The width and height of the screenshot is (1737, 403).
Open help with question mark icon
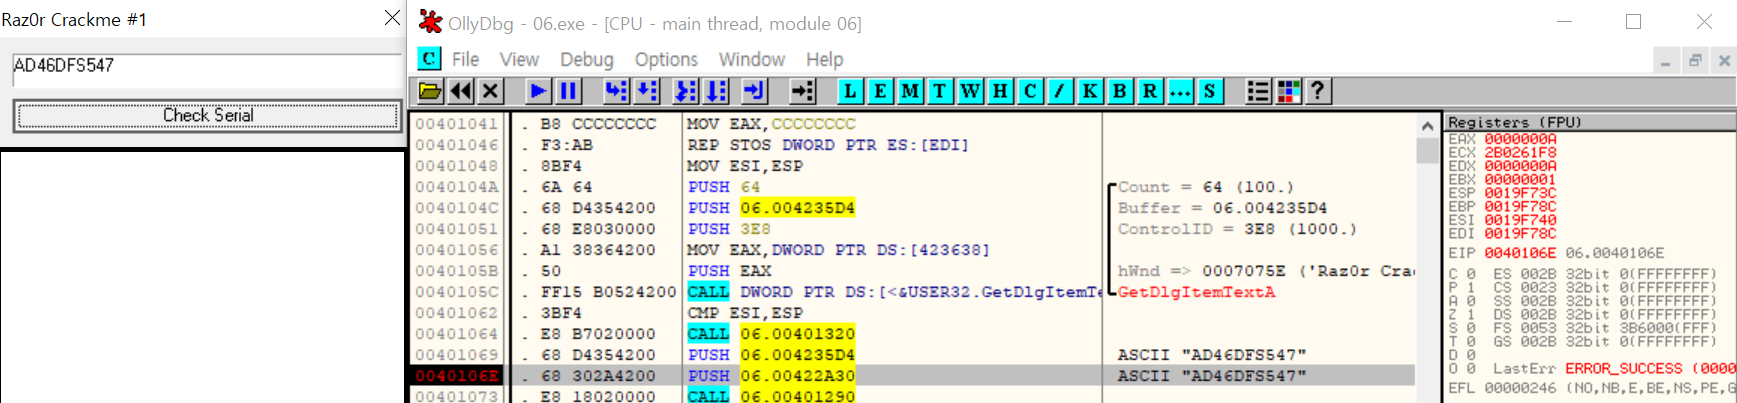coord(1318,92)
